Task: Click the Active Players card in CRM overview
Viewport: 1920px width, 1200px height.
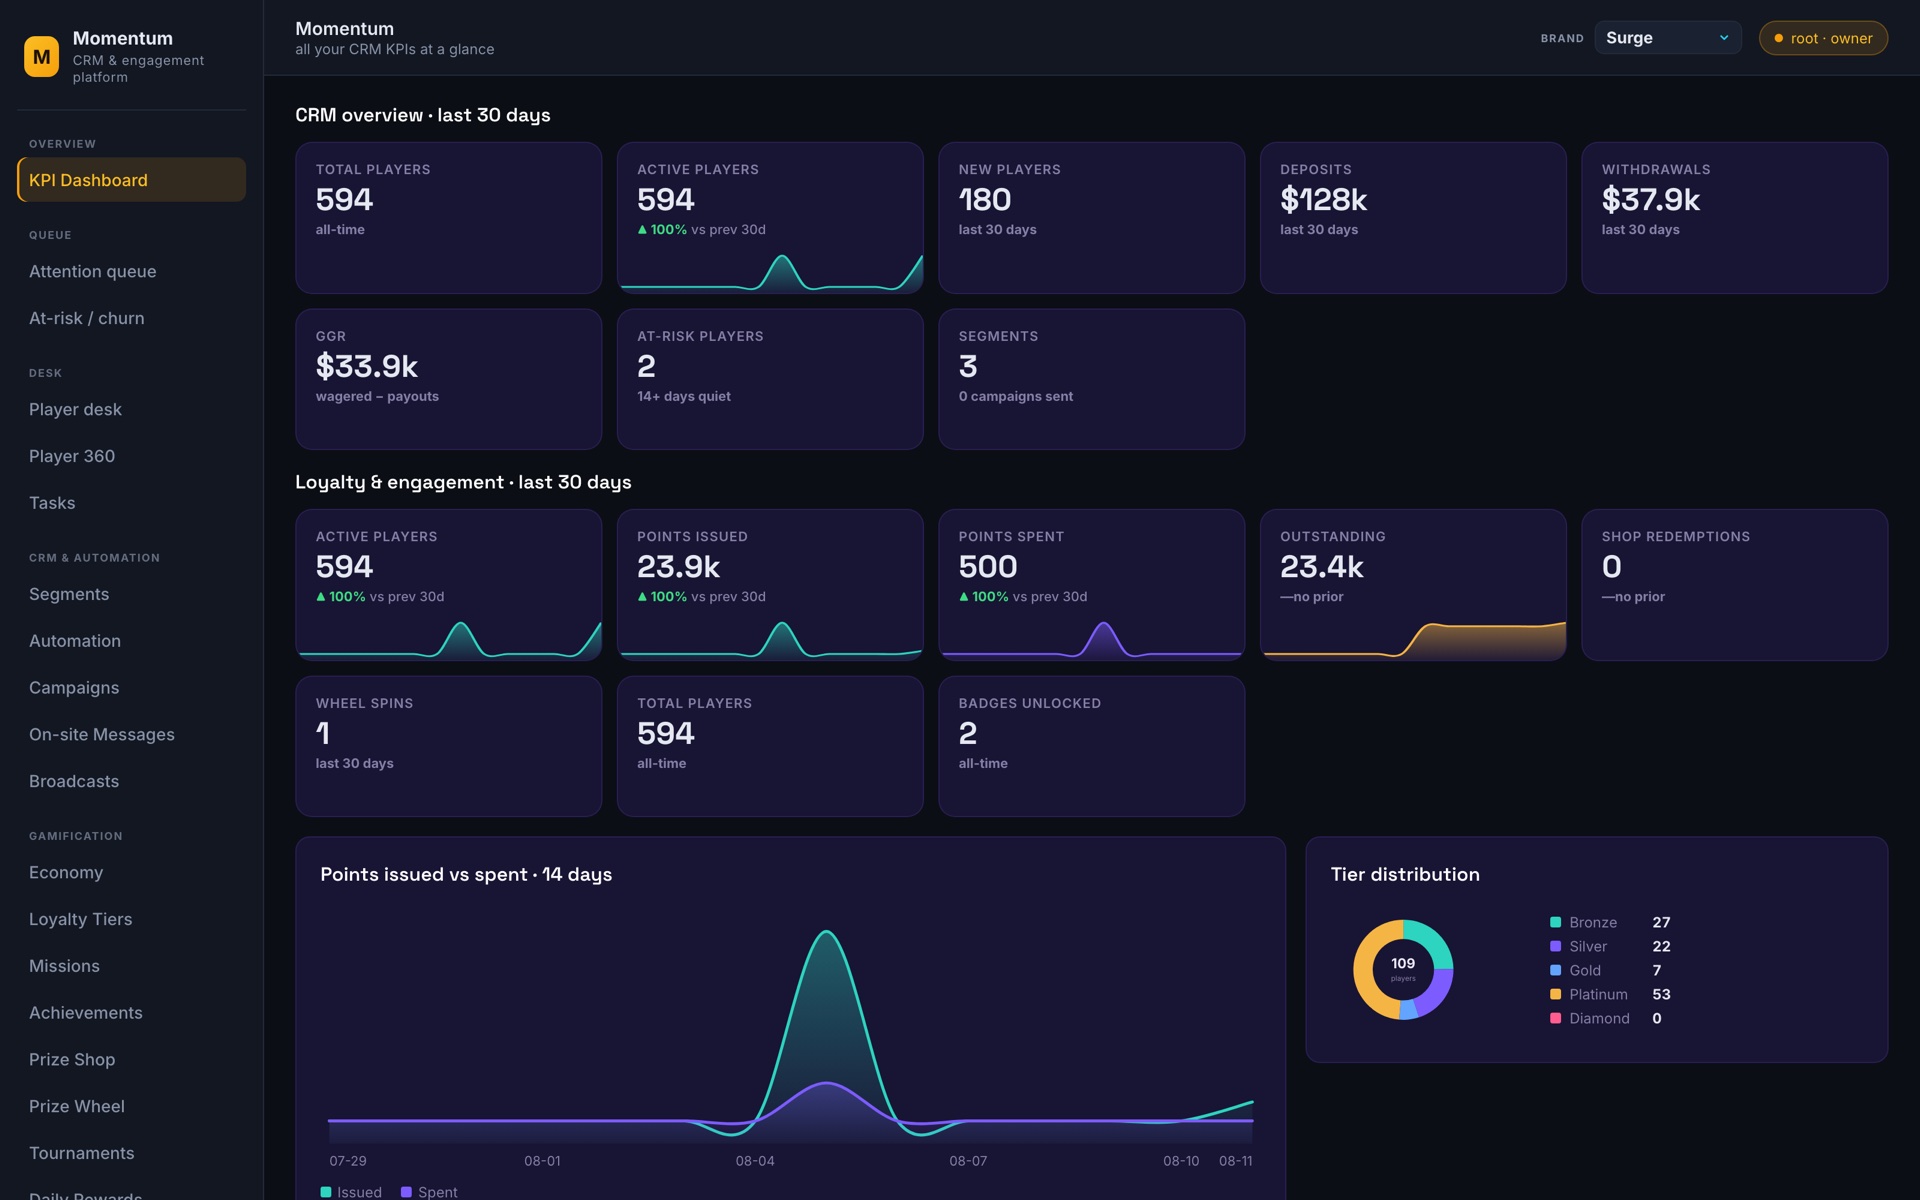Action: (770, 218)
